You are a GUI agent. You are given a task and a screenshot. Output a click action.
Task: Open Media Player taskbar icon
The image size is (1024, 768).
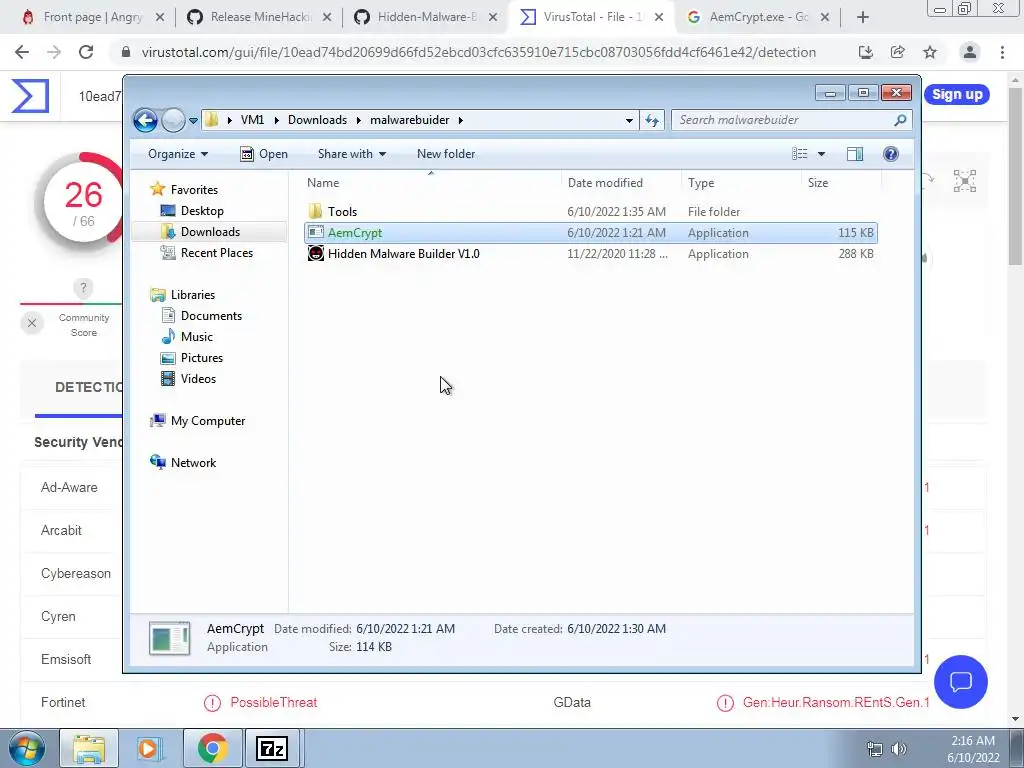click(x=150, y=748)
